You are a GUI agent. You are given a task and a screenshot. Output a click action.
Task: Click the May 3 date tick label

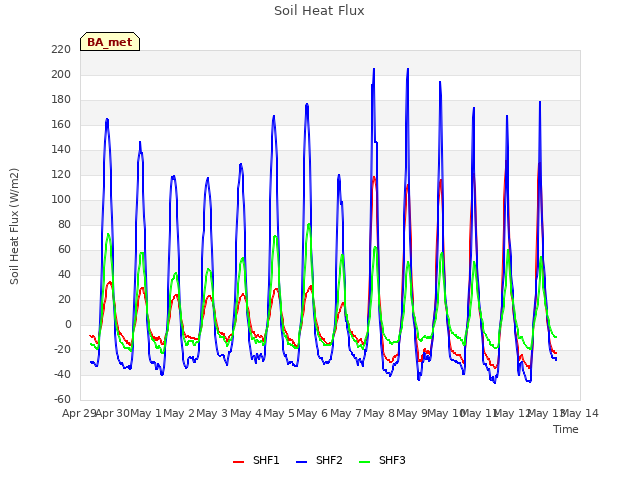tap(212, 413)
